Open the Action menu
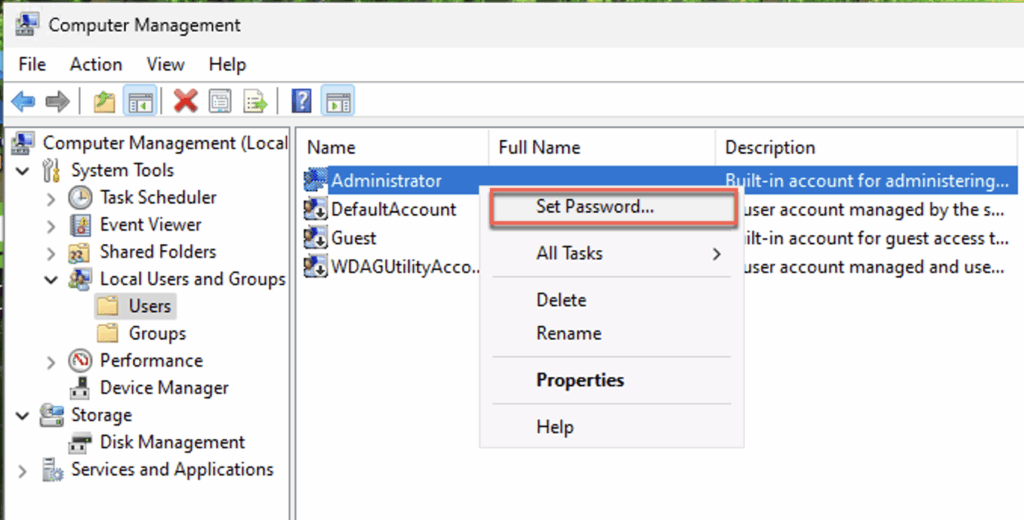 click(x=96, y=64)
